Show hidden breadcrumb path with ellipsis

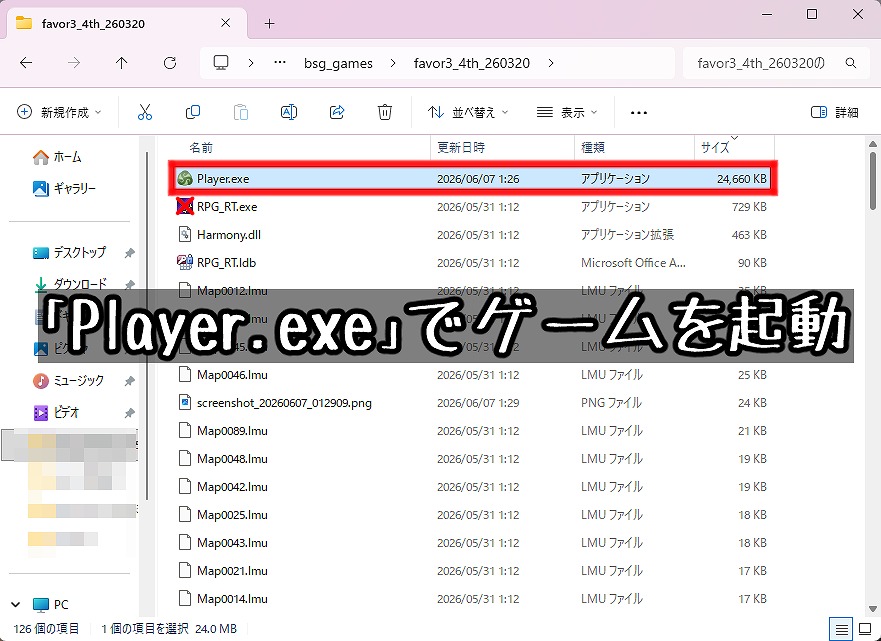(x=280, y=62)
